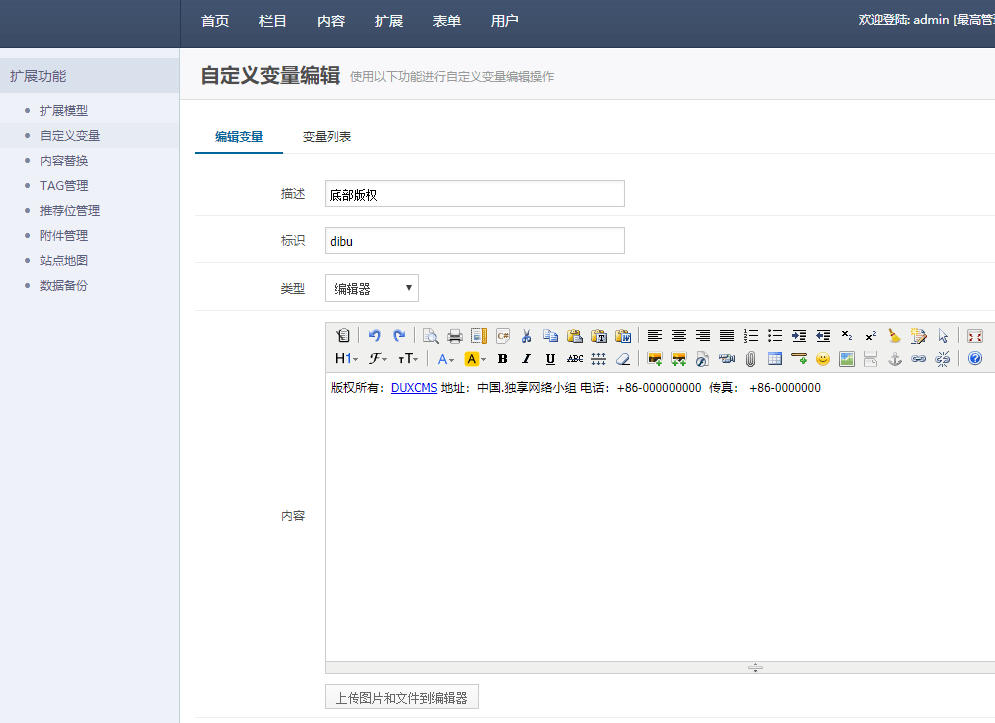Insert a template into the editor
Image resolution: width=995 pixels, height=723 pixels.
pyautogui.click(x=478, y=335)
